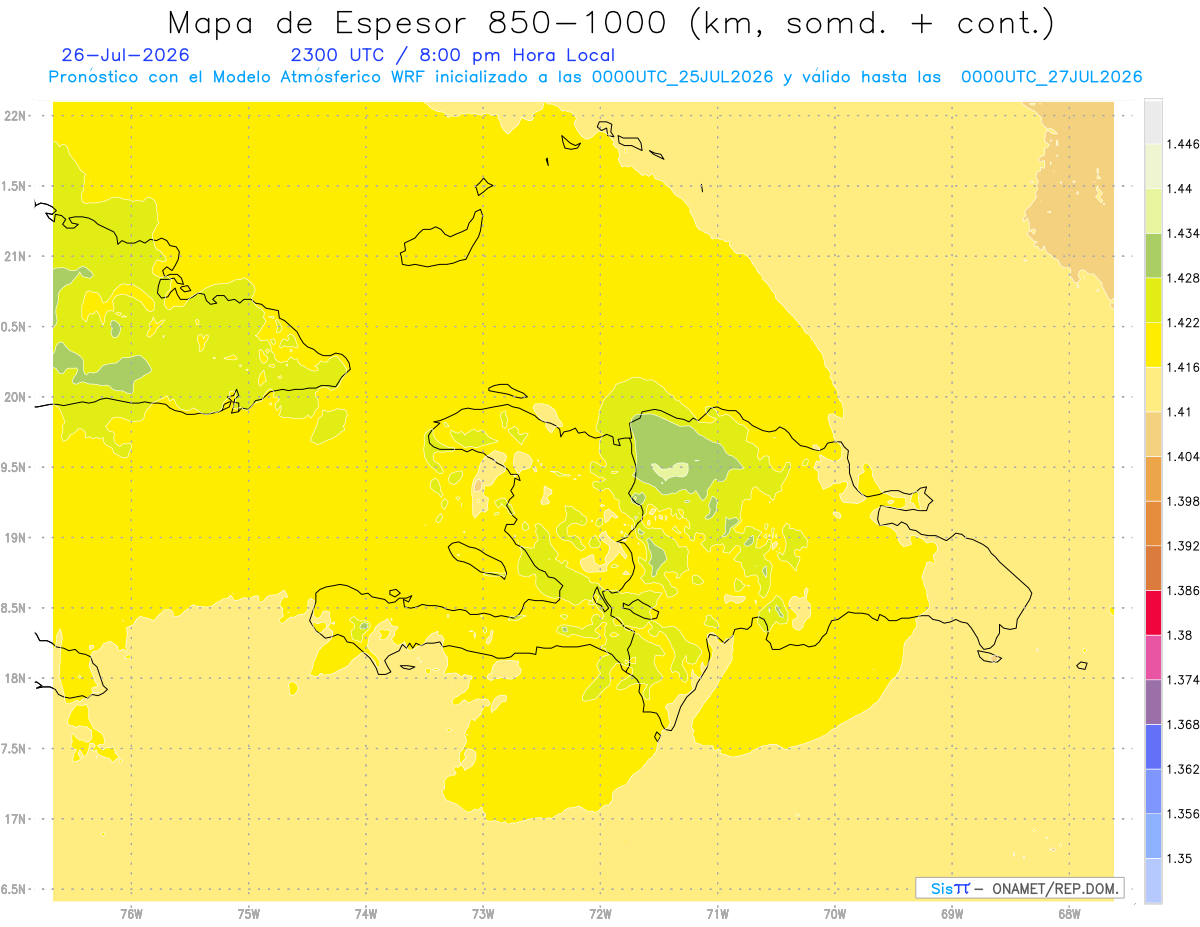Click the longitude label '70W'
Image resolution: width=1200 pixels, height=927 pixels.
(835, 913)
